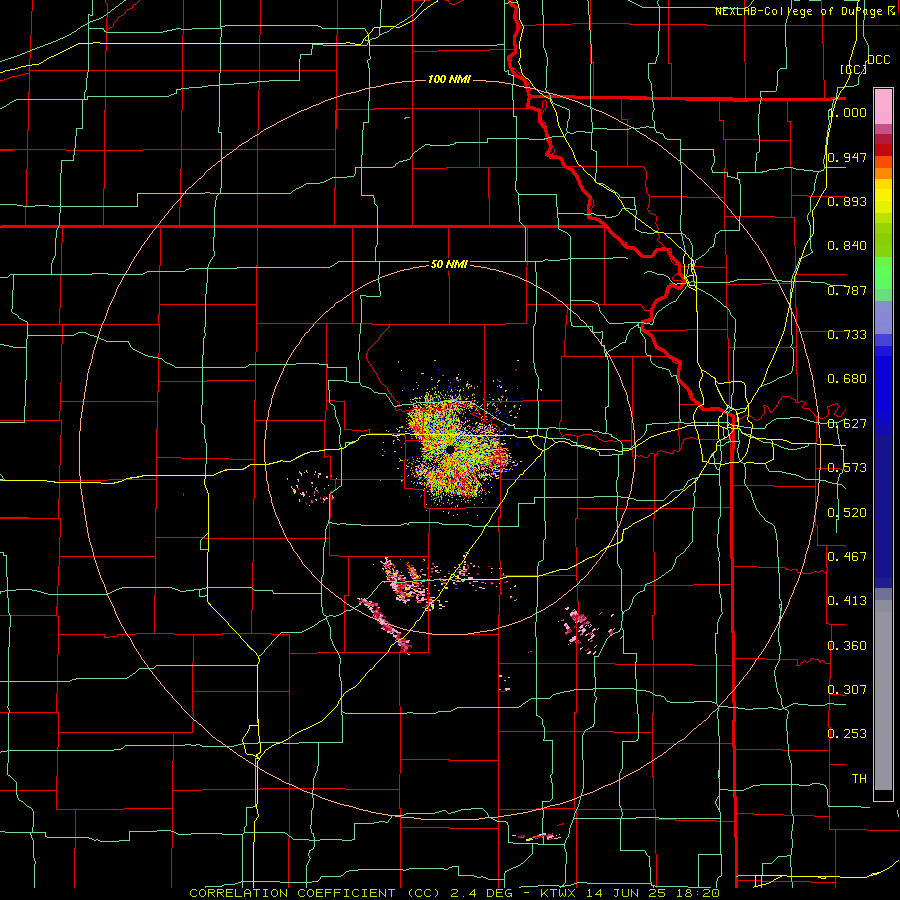This screenshot has height=900, width=900.
Task: Pick the light pink top legend color
Action: click(x=883, y=106)
